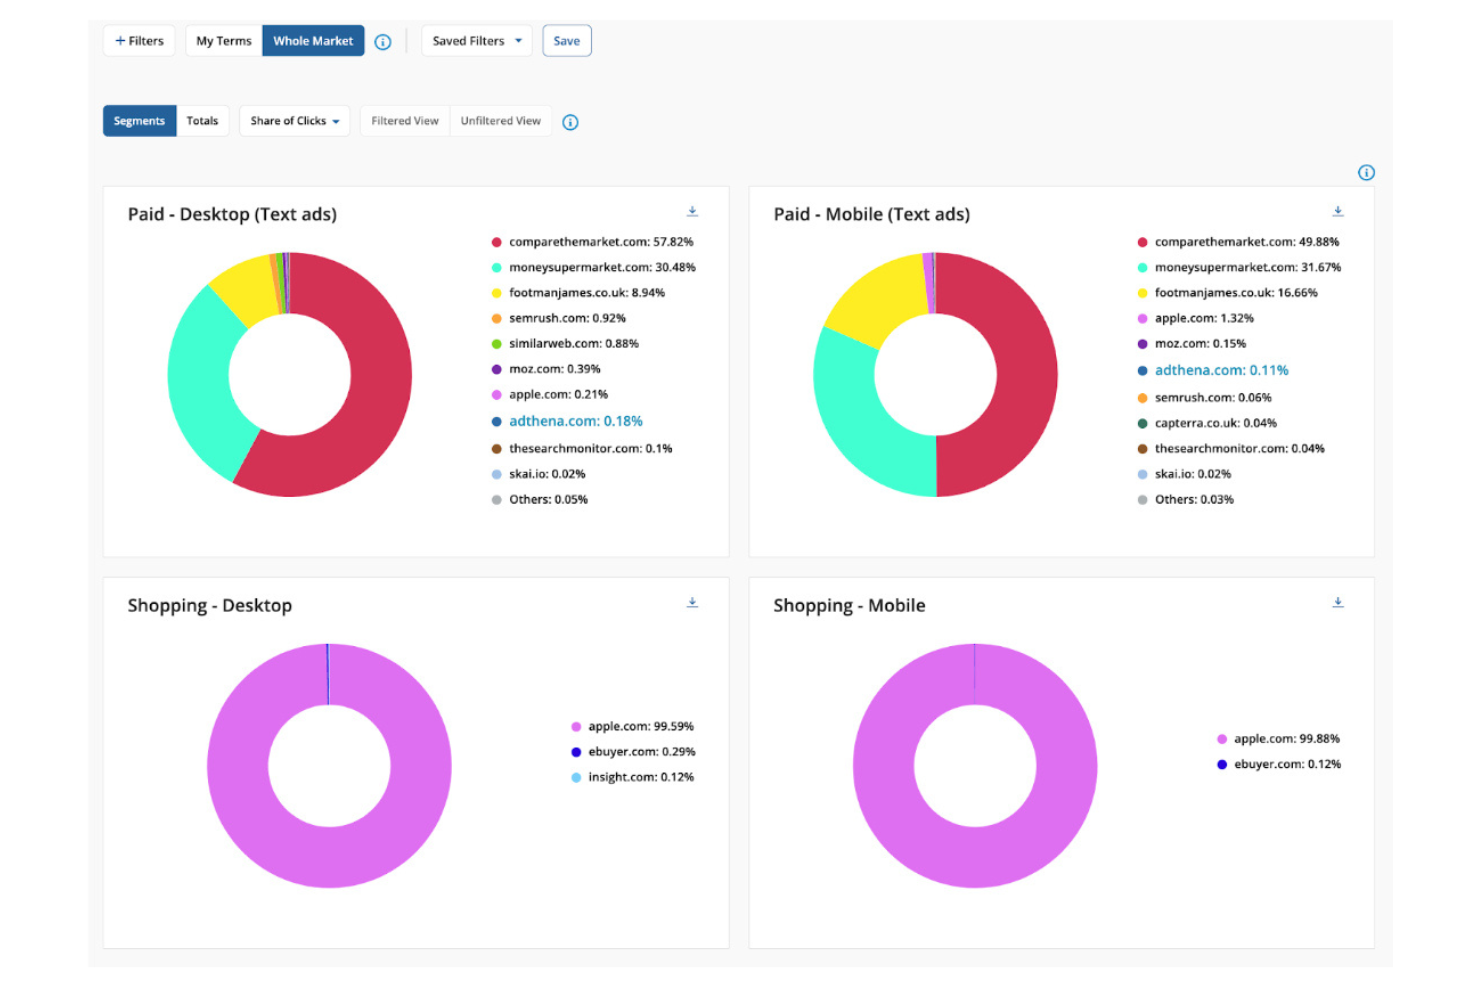Viewport: 1480px width, 987px height.
Task: Download the Paid - Desktop chart data
Action: (692, 210)
